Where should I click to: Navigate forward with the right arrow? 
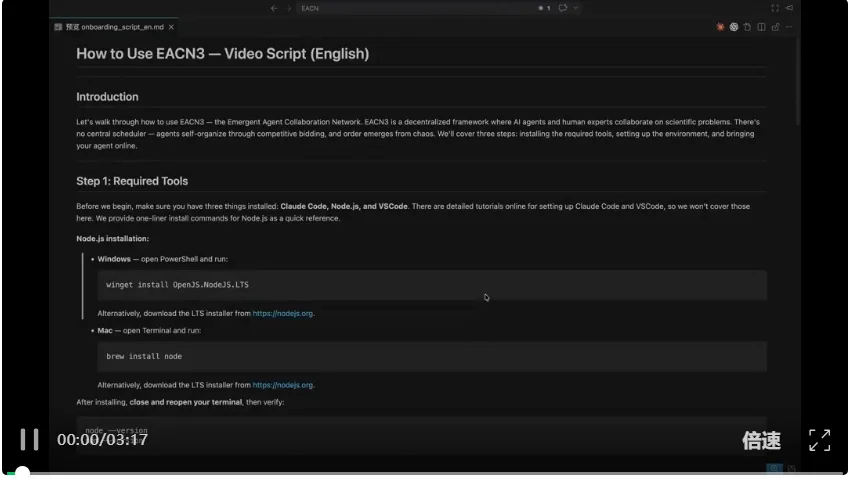(x=289, y=8)
